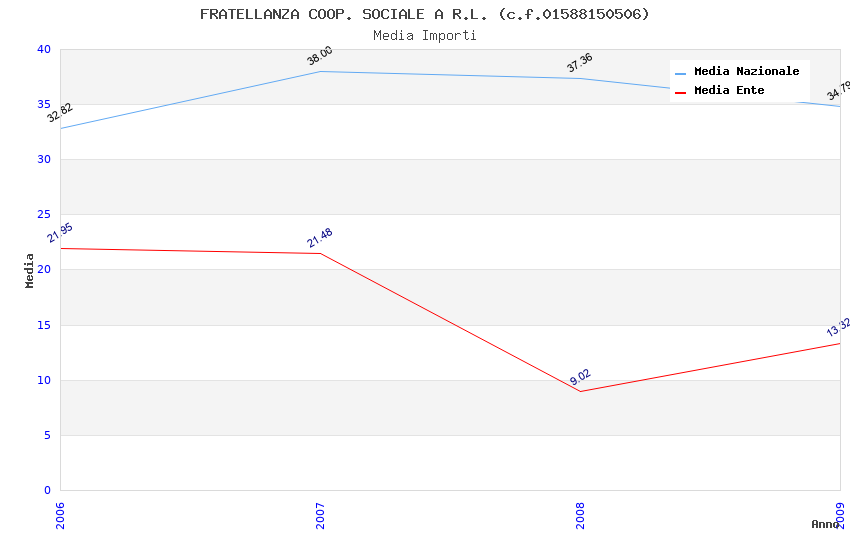Screen dimensions: 850x550
Task: Click the 13.32 data point label
Action: 838,327
